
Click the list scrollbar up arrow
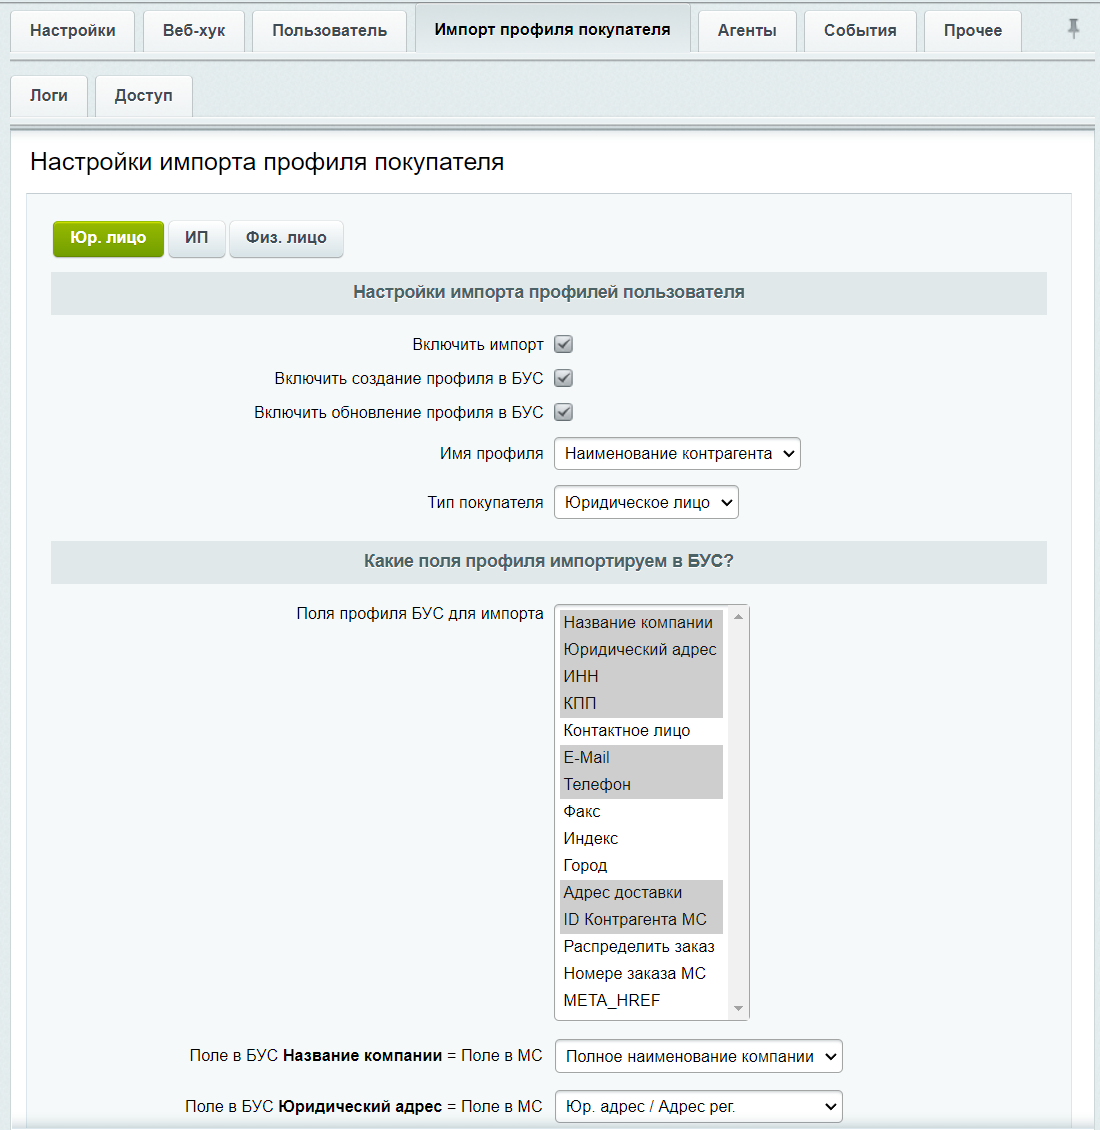pos(739,616)
